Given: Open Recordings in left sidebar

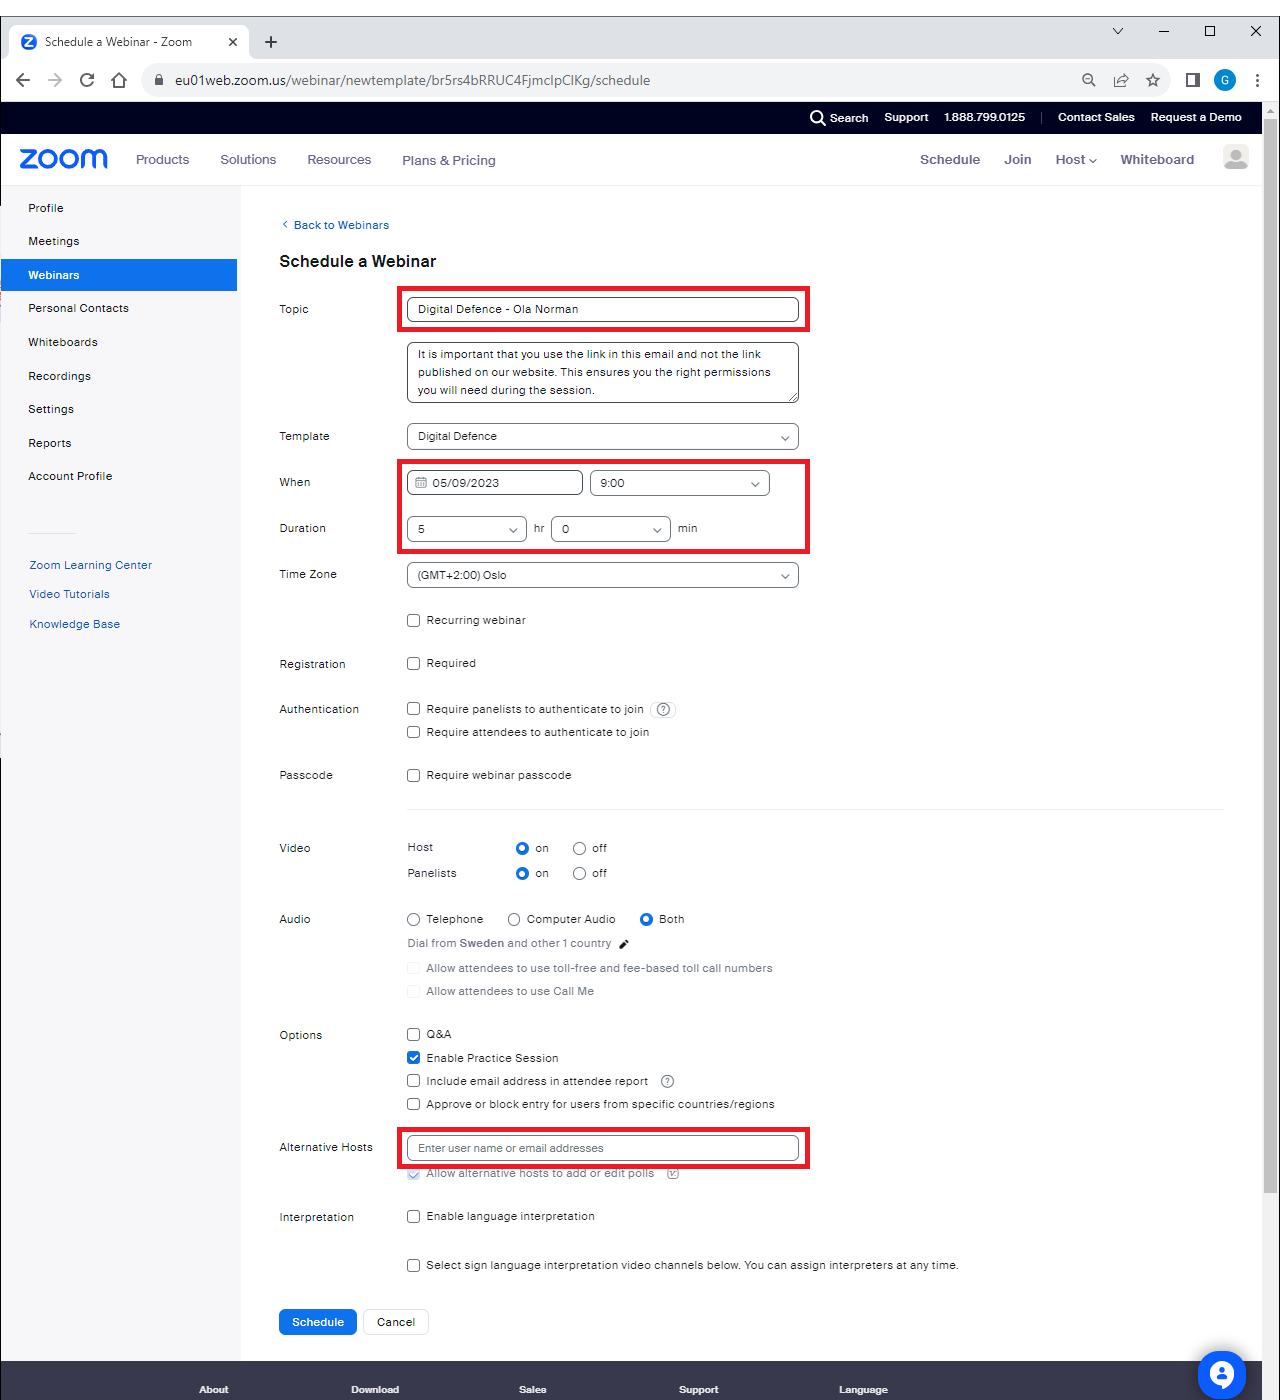Looking at the screenshot, I should 60,377.
